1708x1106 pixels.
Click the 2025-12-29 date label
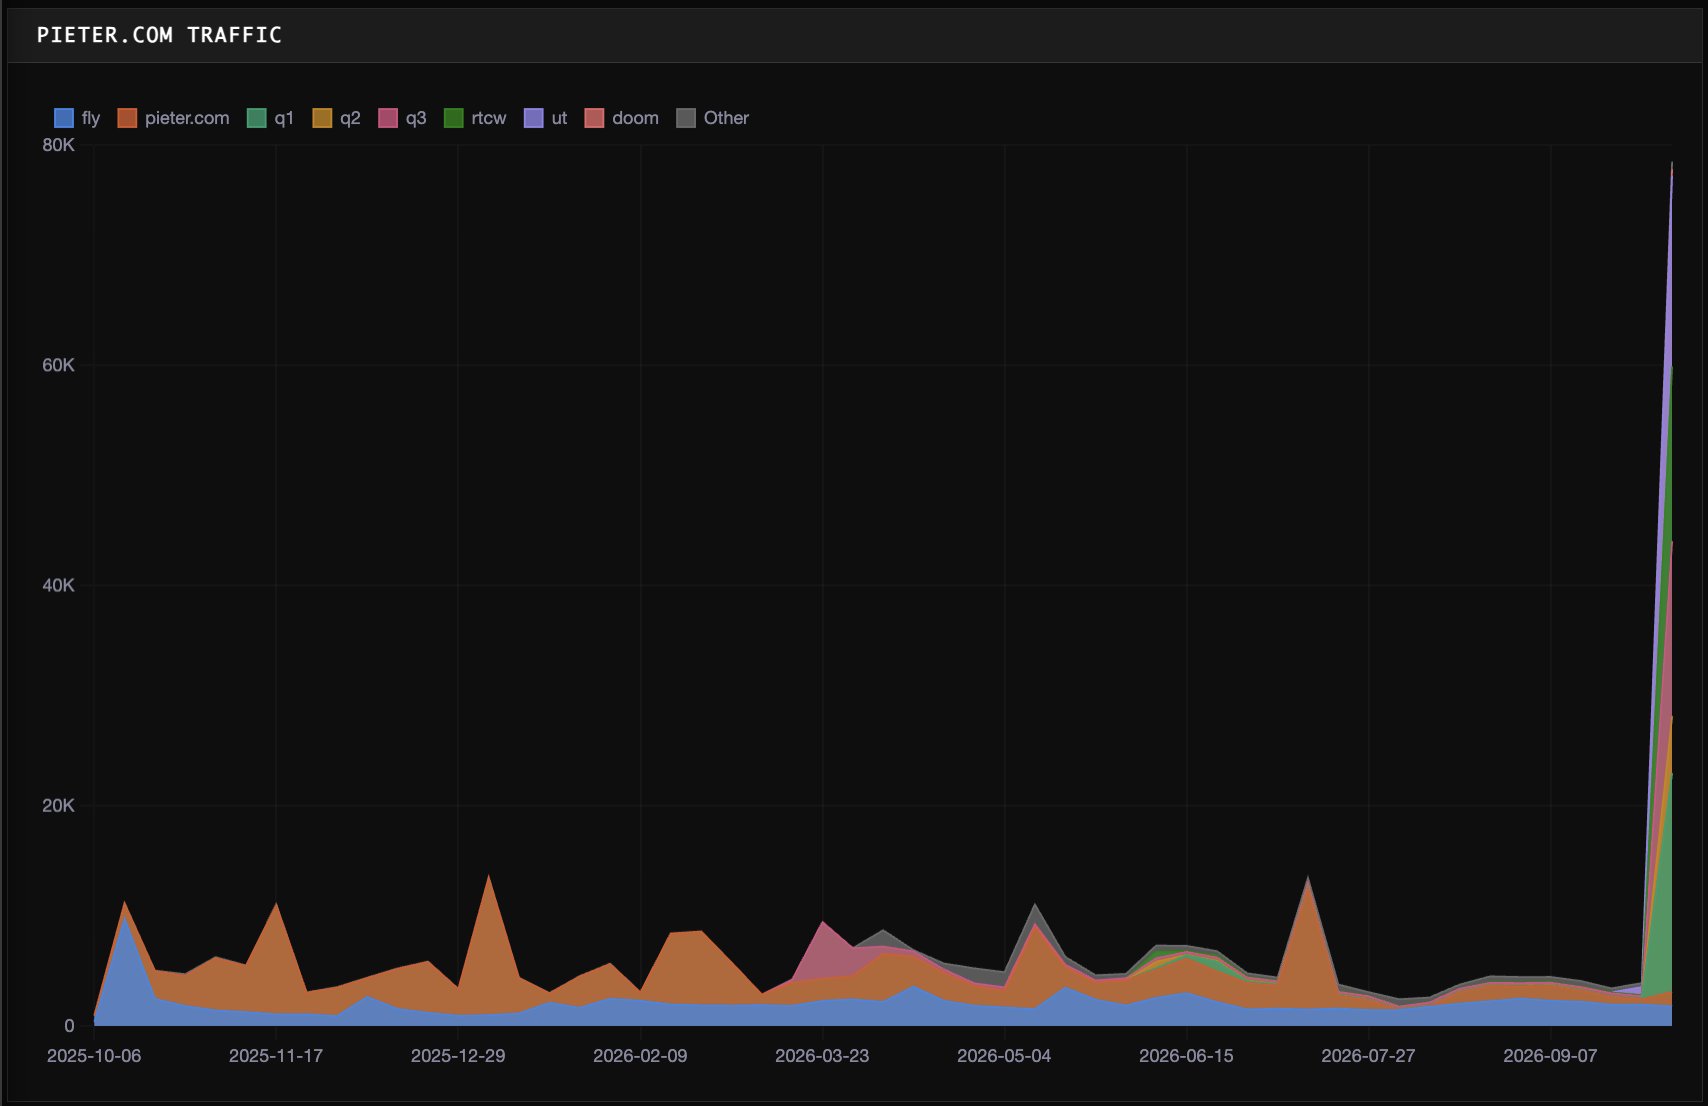tap(458, 1056)
